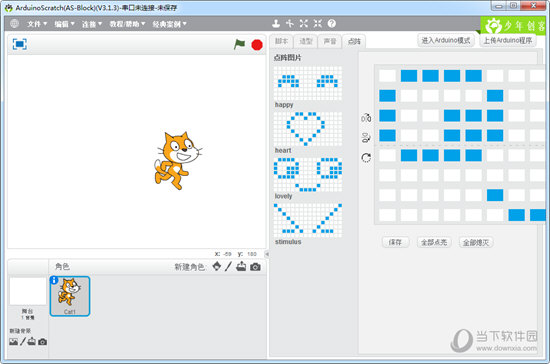Choose new sprite from library icon
Viewport: 550px width, 364px height.
(217, 267)
